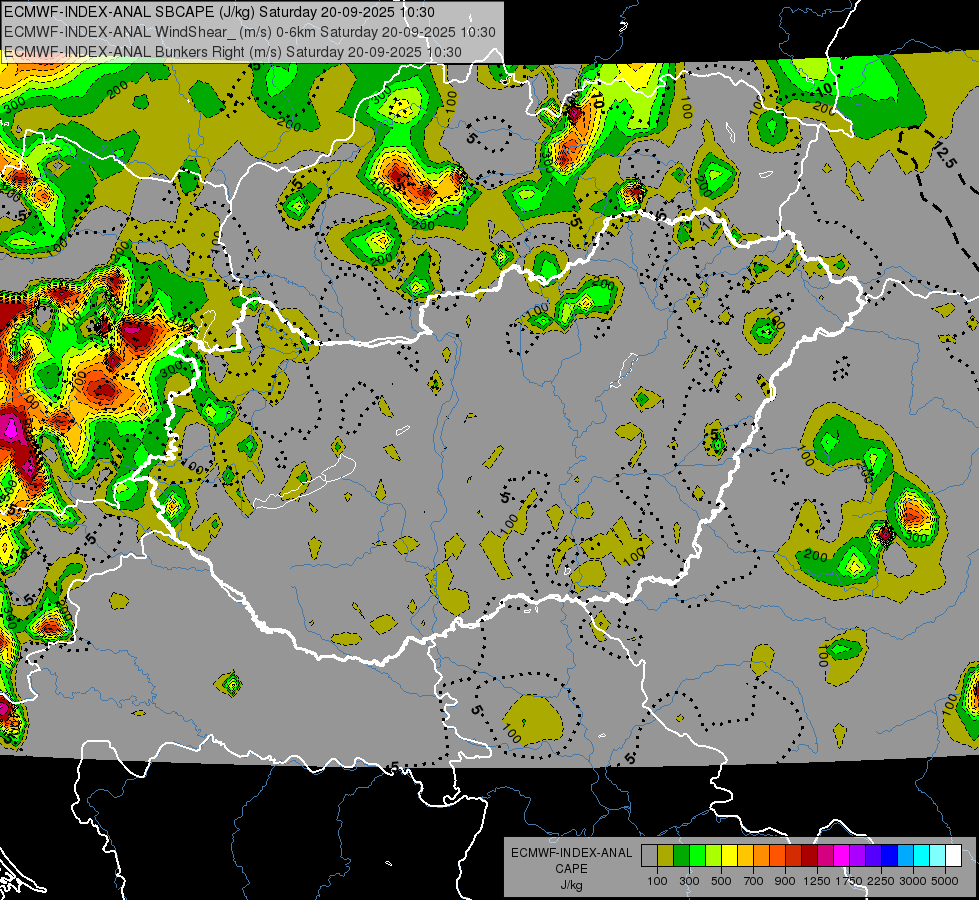This screenshot has height=900, width=979.
Task: Click the dark red legend swatch before 1250
Action: pyautogui.click(x=809, y=856)
